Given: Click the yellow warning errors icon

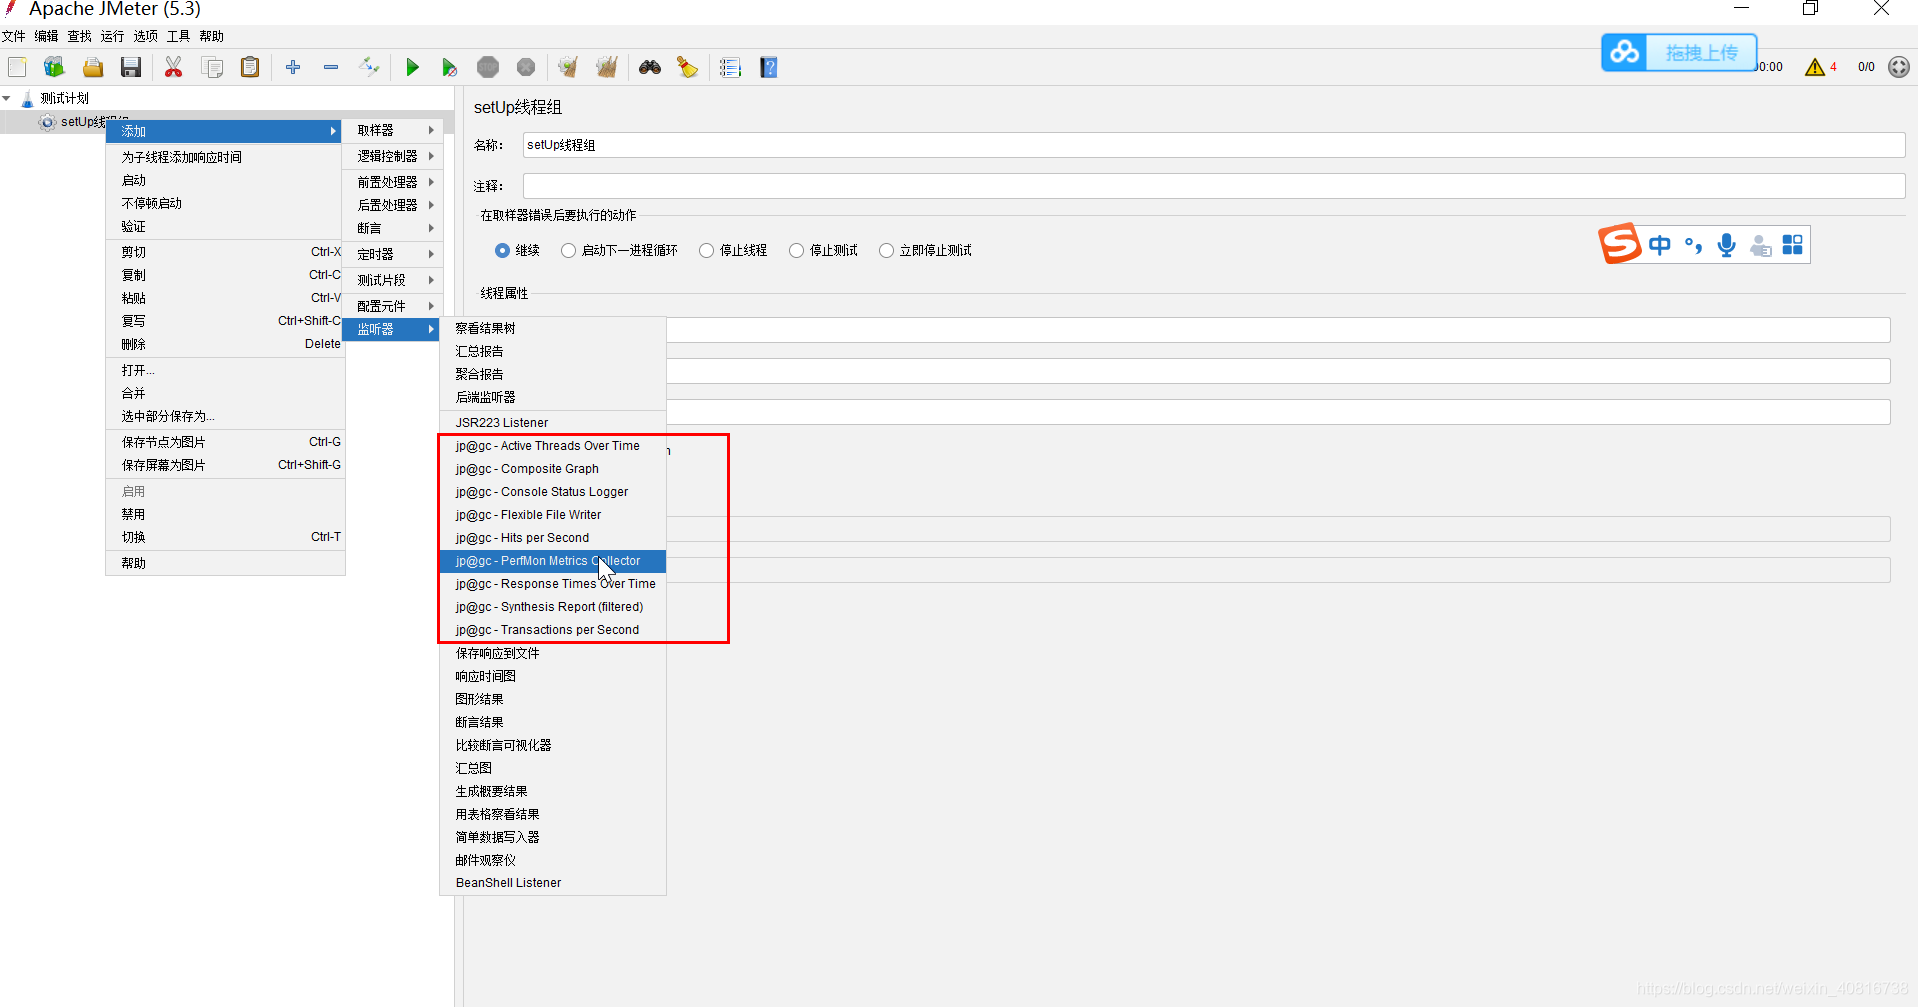Looking at the screenshot, I should pyautogui.click(x=1815, y=67).
